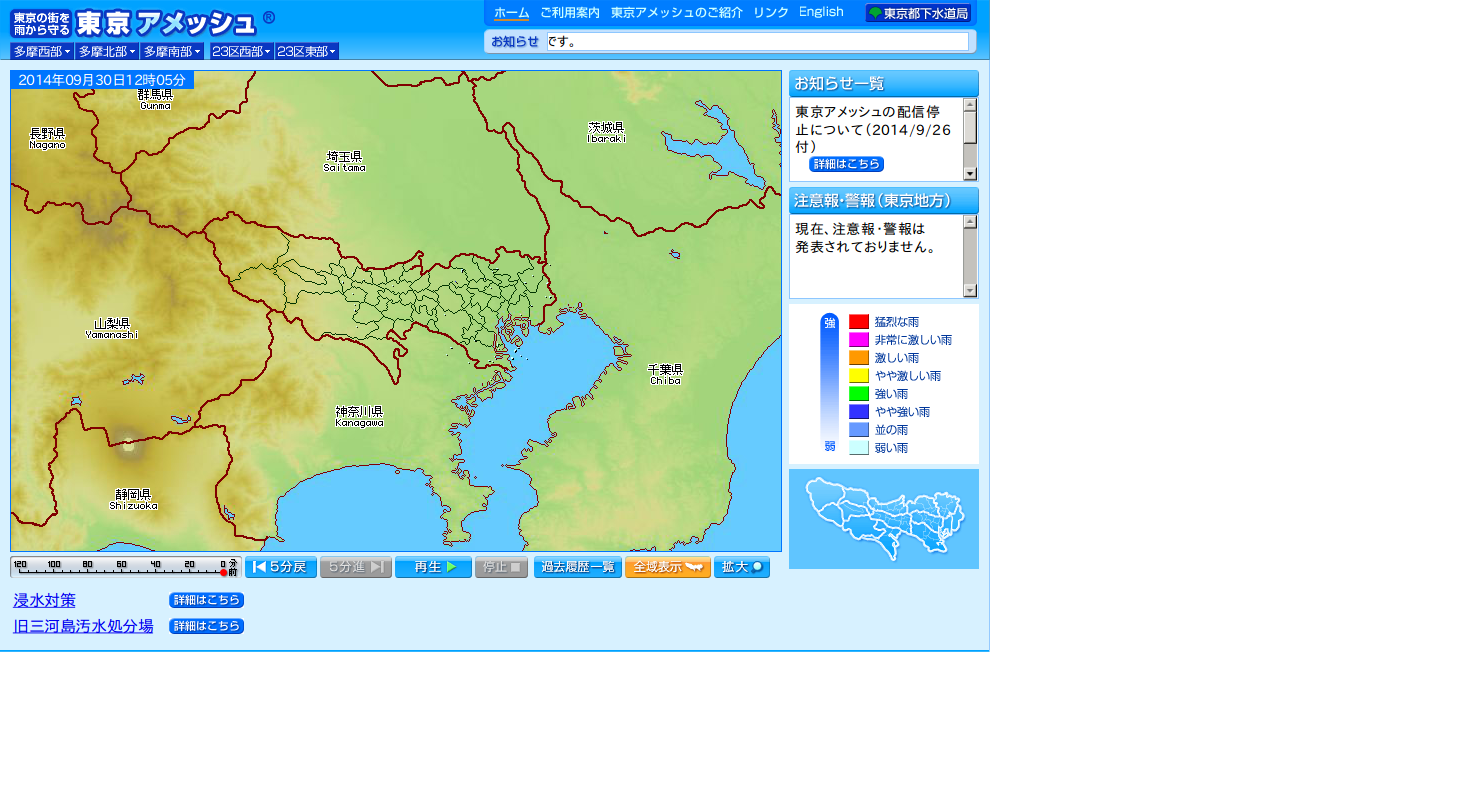Viewport: 1458px width, 806px height.
Task: Click the 埼玉県 Saitama map label
Action: tap(344, 162)
